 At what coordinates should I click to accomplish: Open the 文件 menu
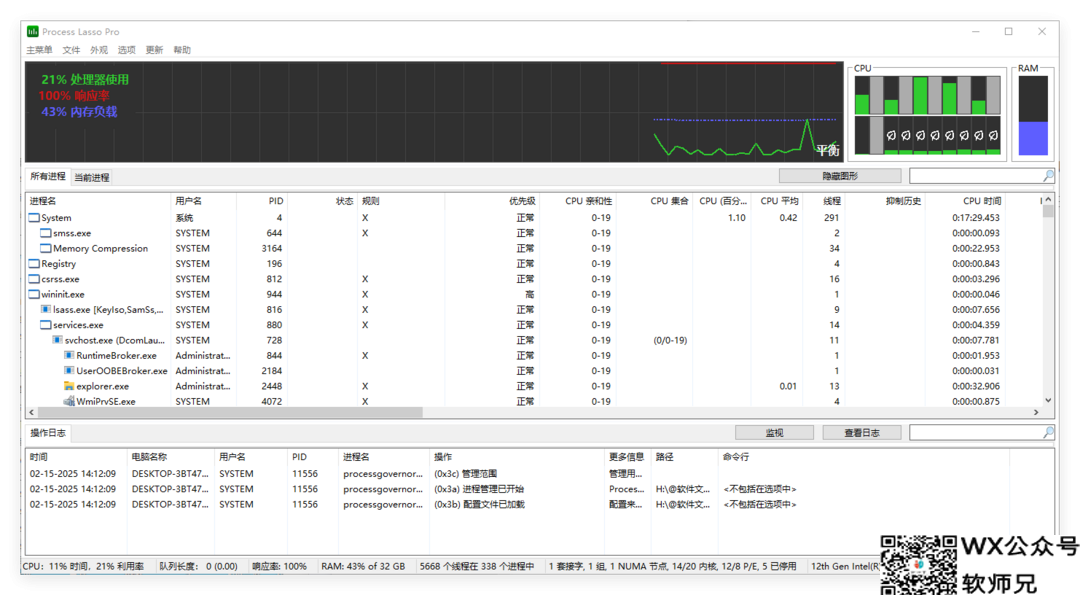(x=71, y=50)
